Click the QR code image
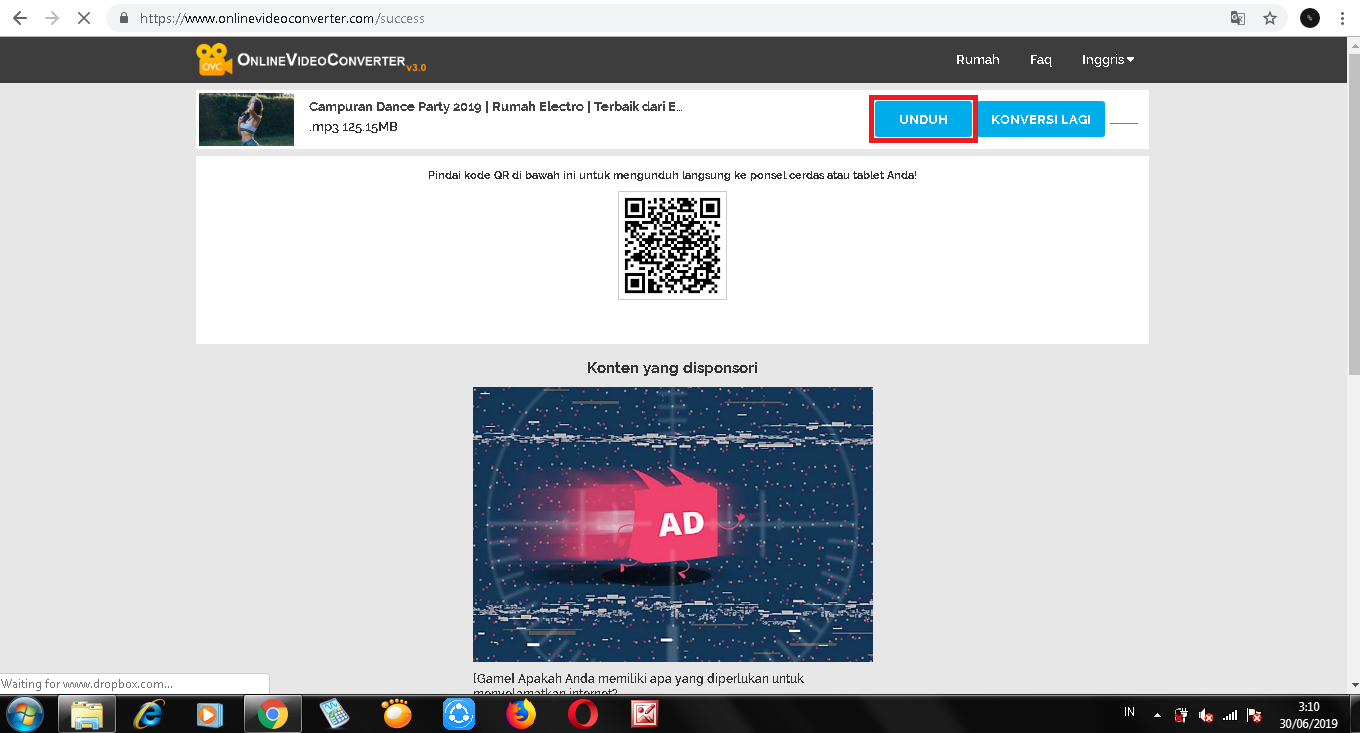1360x733 pixels. point(672,245)
